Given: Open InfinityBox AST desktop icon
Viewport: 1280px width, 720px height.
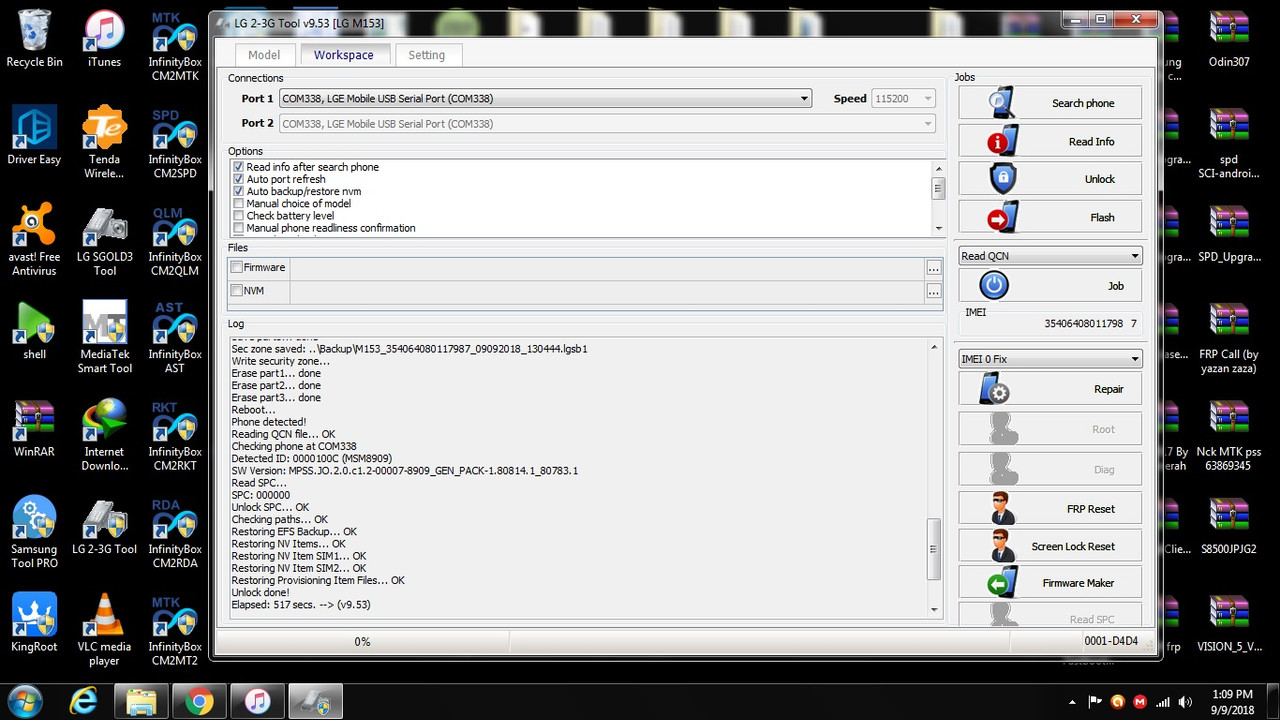Looking at the screenshot, I should 174,337.
